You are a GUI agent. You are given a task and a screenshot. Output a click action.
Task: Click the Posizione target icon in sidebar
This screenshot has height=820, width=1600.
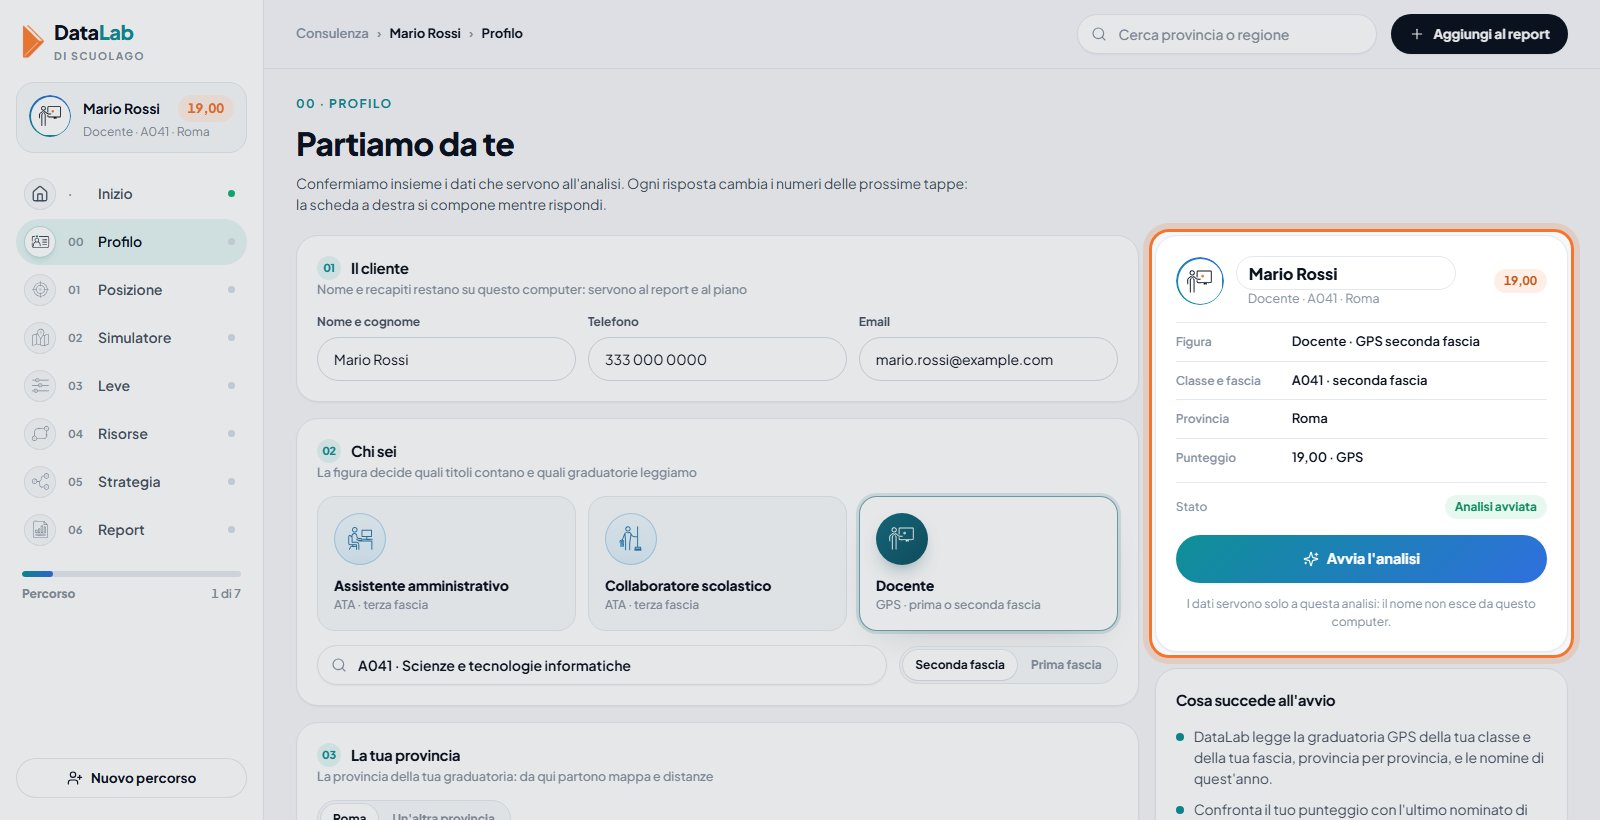40,290
